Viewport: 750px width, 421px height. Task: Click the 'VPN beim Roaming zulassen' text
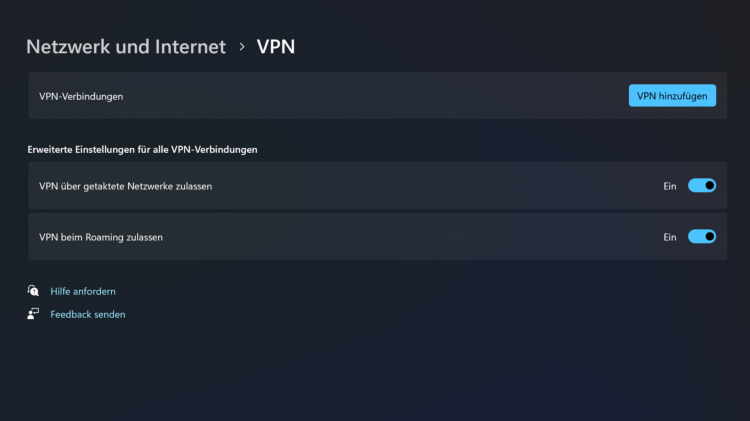point(101,237)
